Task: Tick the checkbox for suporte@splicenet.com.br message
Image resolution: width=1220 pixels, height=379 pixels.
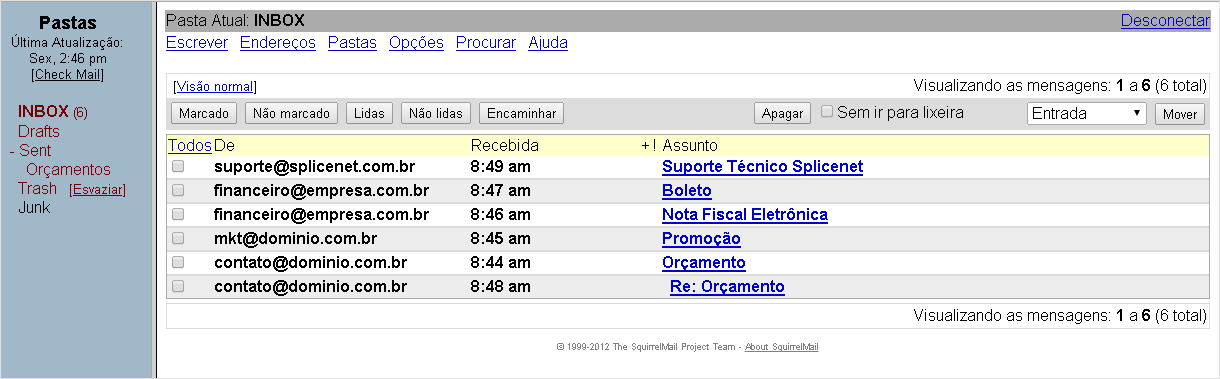Action: click(178, 166)
